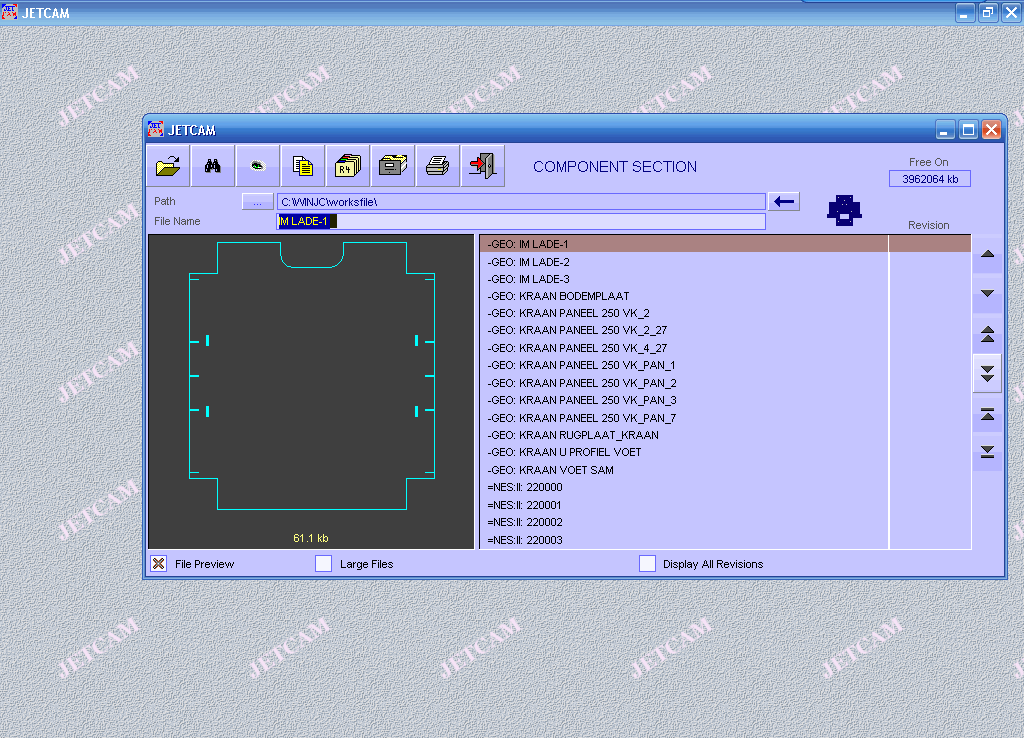The width and height of the screenshot is (1024, 738).
Task: Click the exit door toolbar icon
Action: pyautogui.click(x=483, y=166)
